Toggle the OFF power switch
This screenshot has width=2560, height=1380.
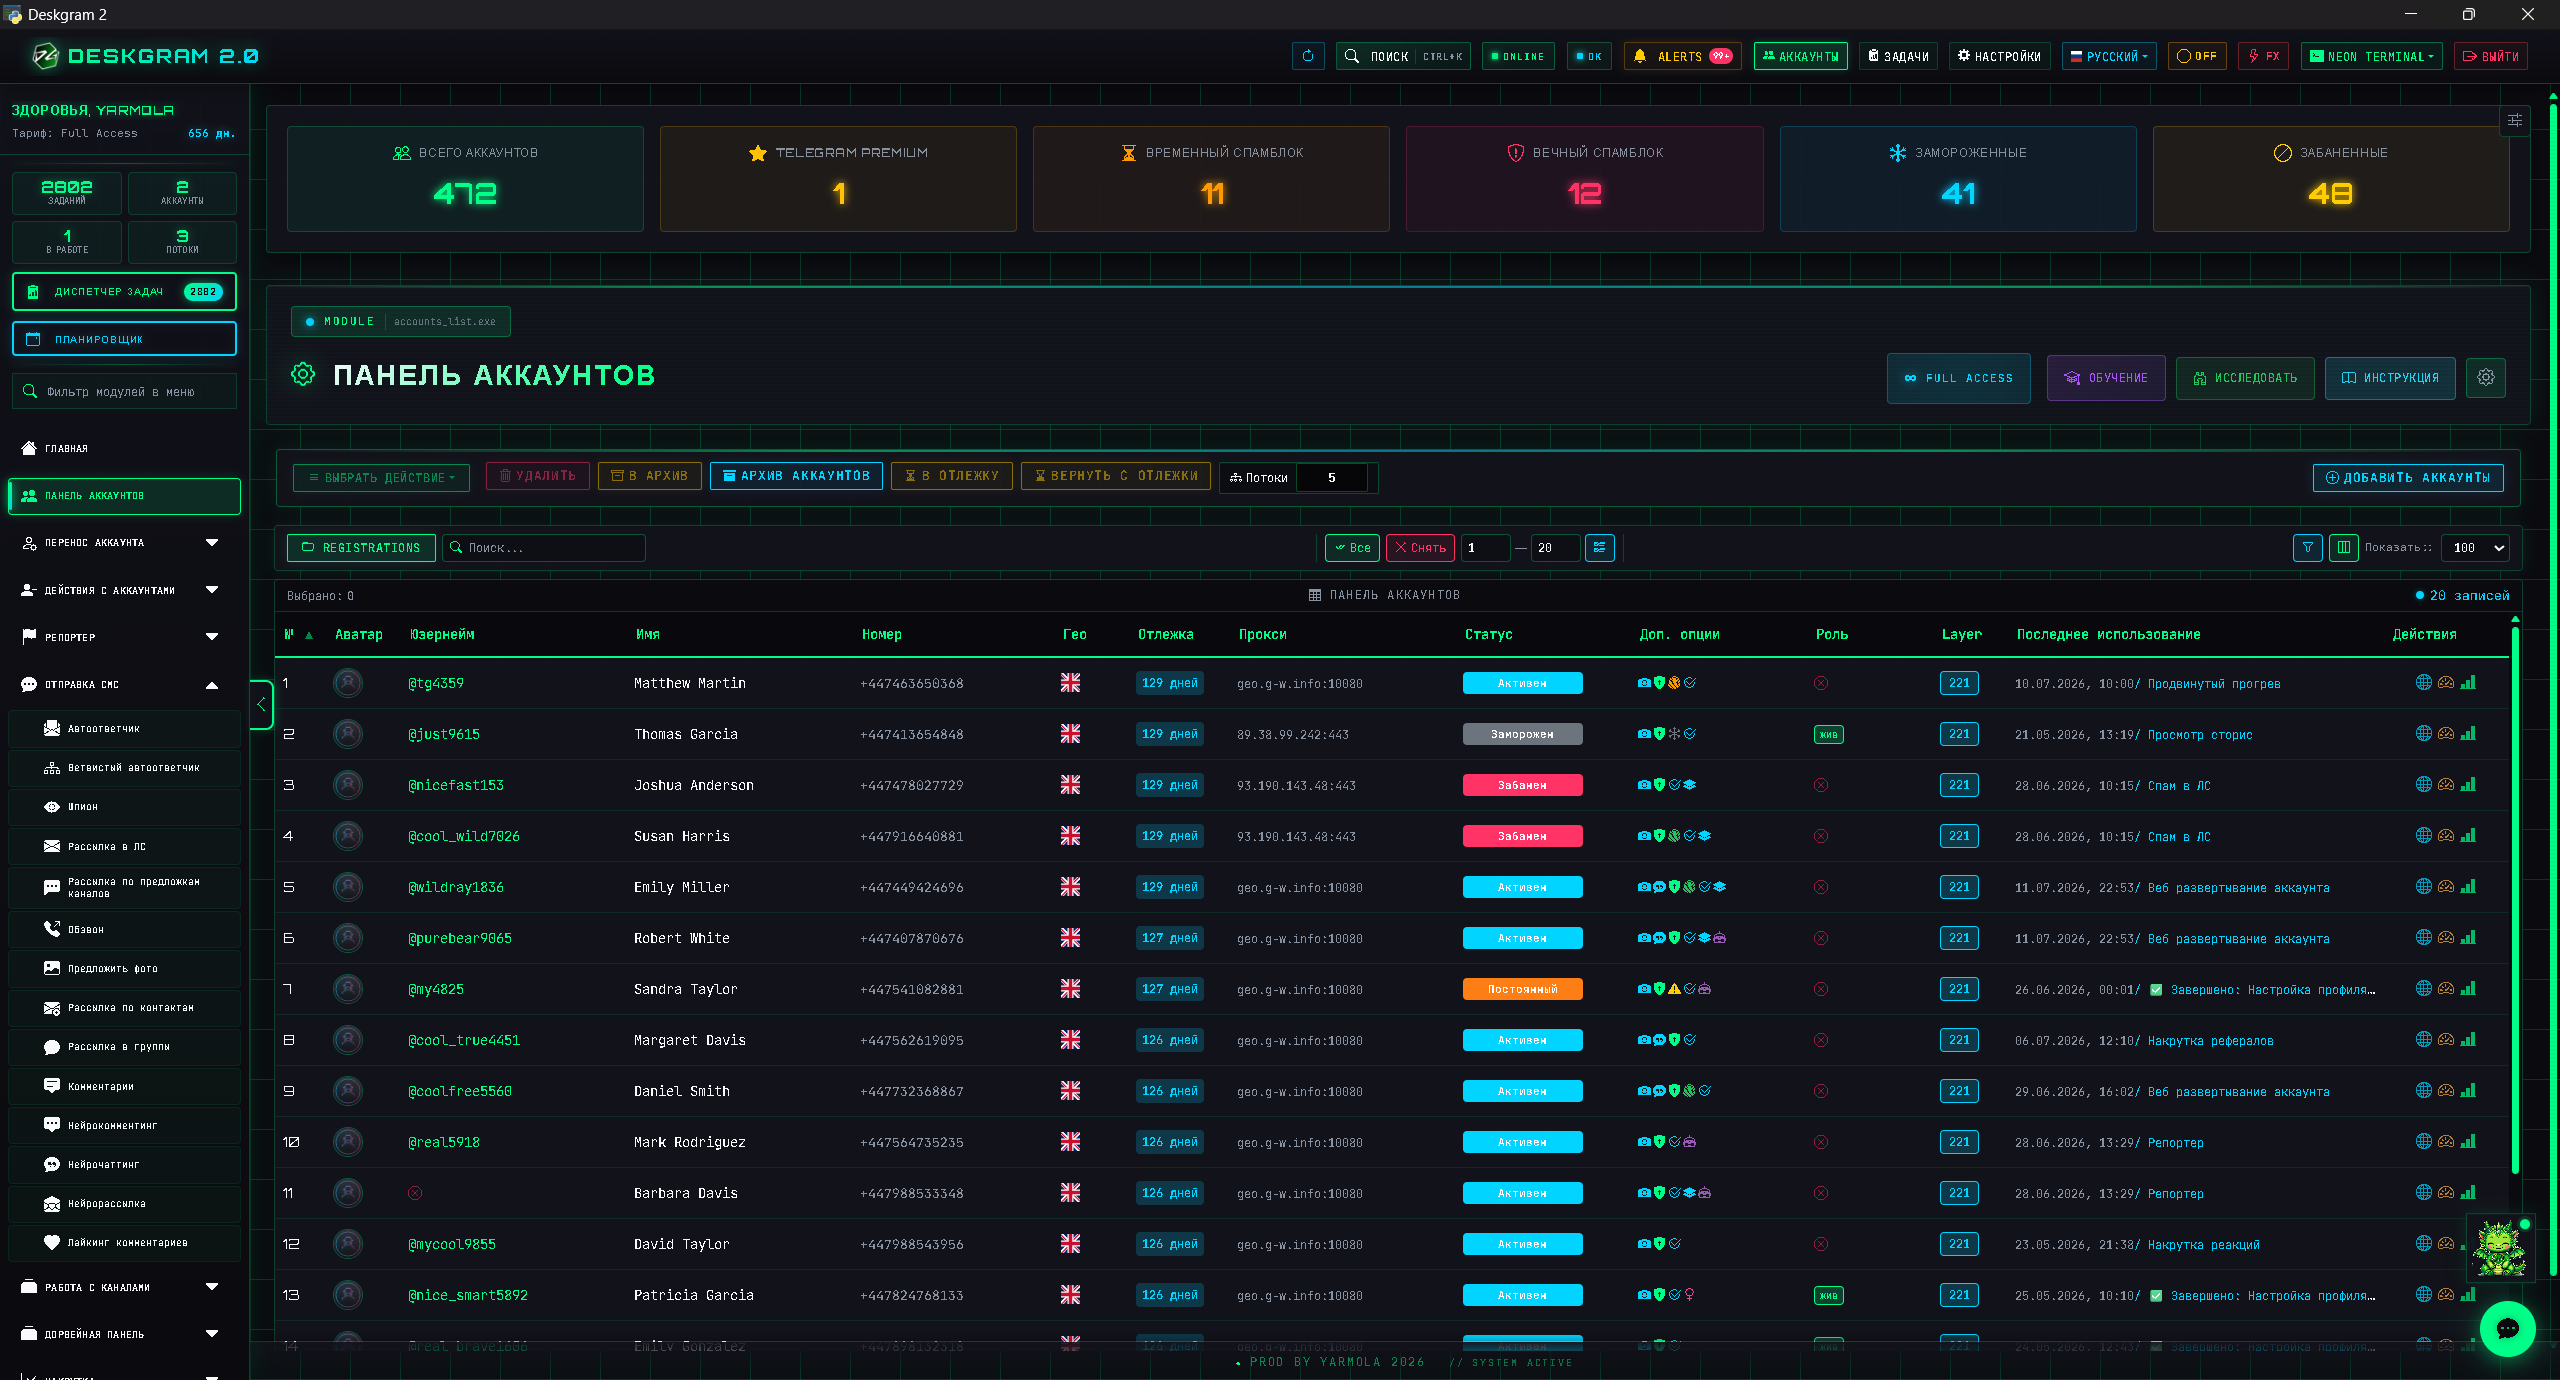coord(2197,56)
